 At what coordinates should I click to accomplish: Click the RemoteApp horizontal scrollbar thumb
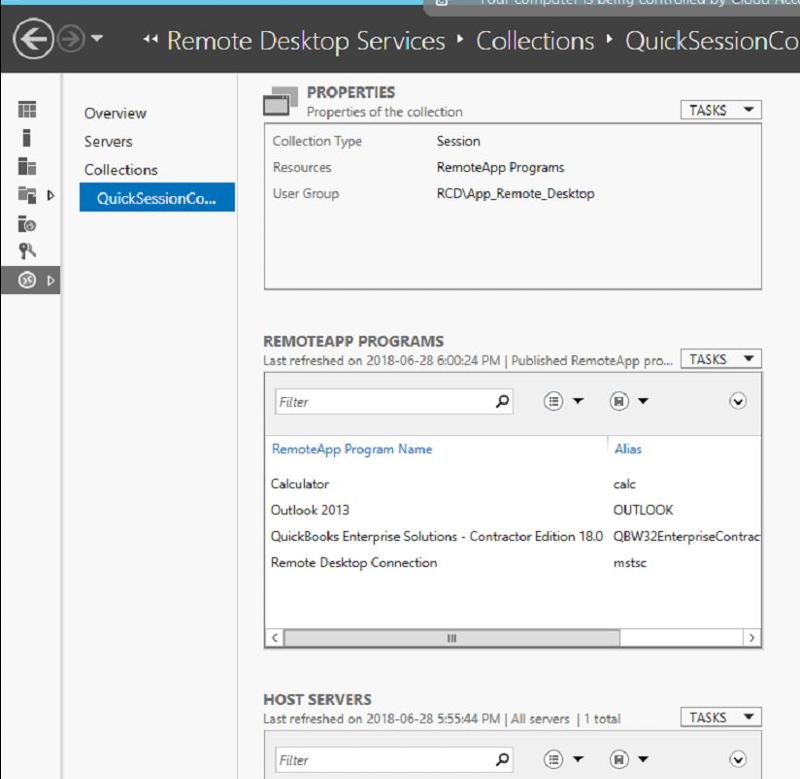[x=452, y=638]
